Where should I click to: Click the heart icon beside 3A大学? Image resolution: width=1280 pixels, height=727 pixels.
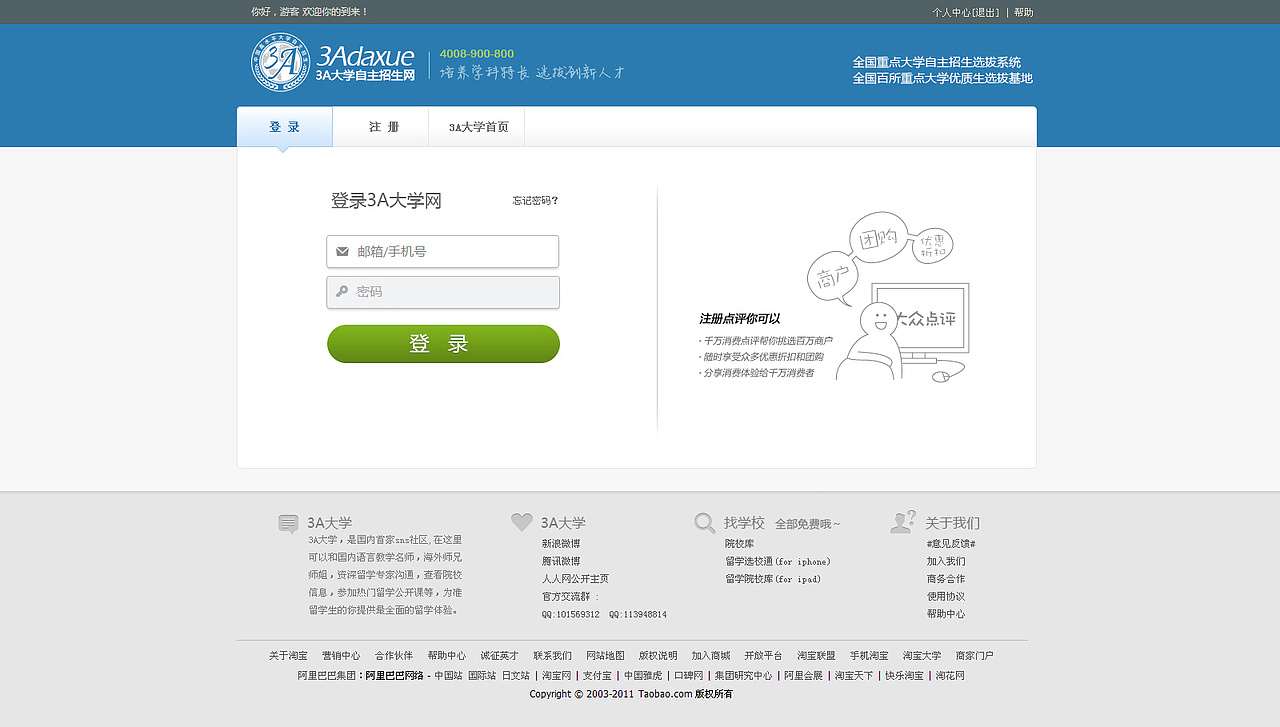(x=522, y=522)
